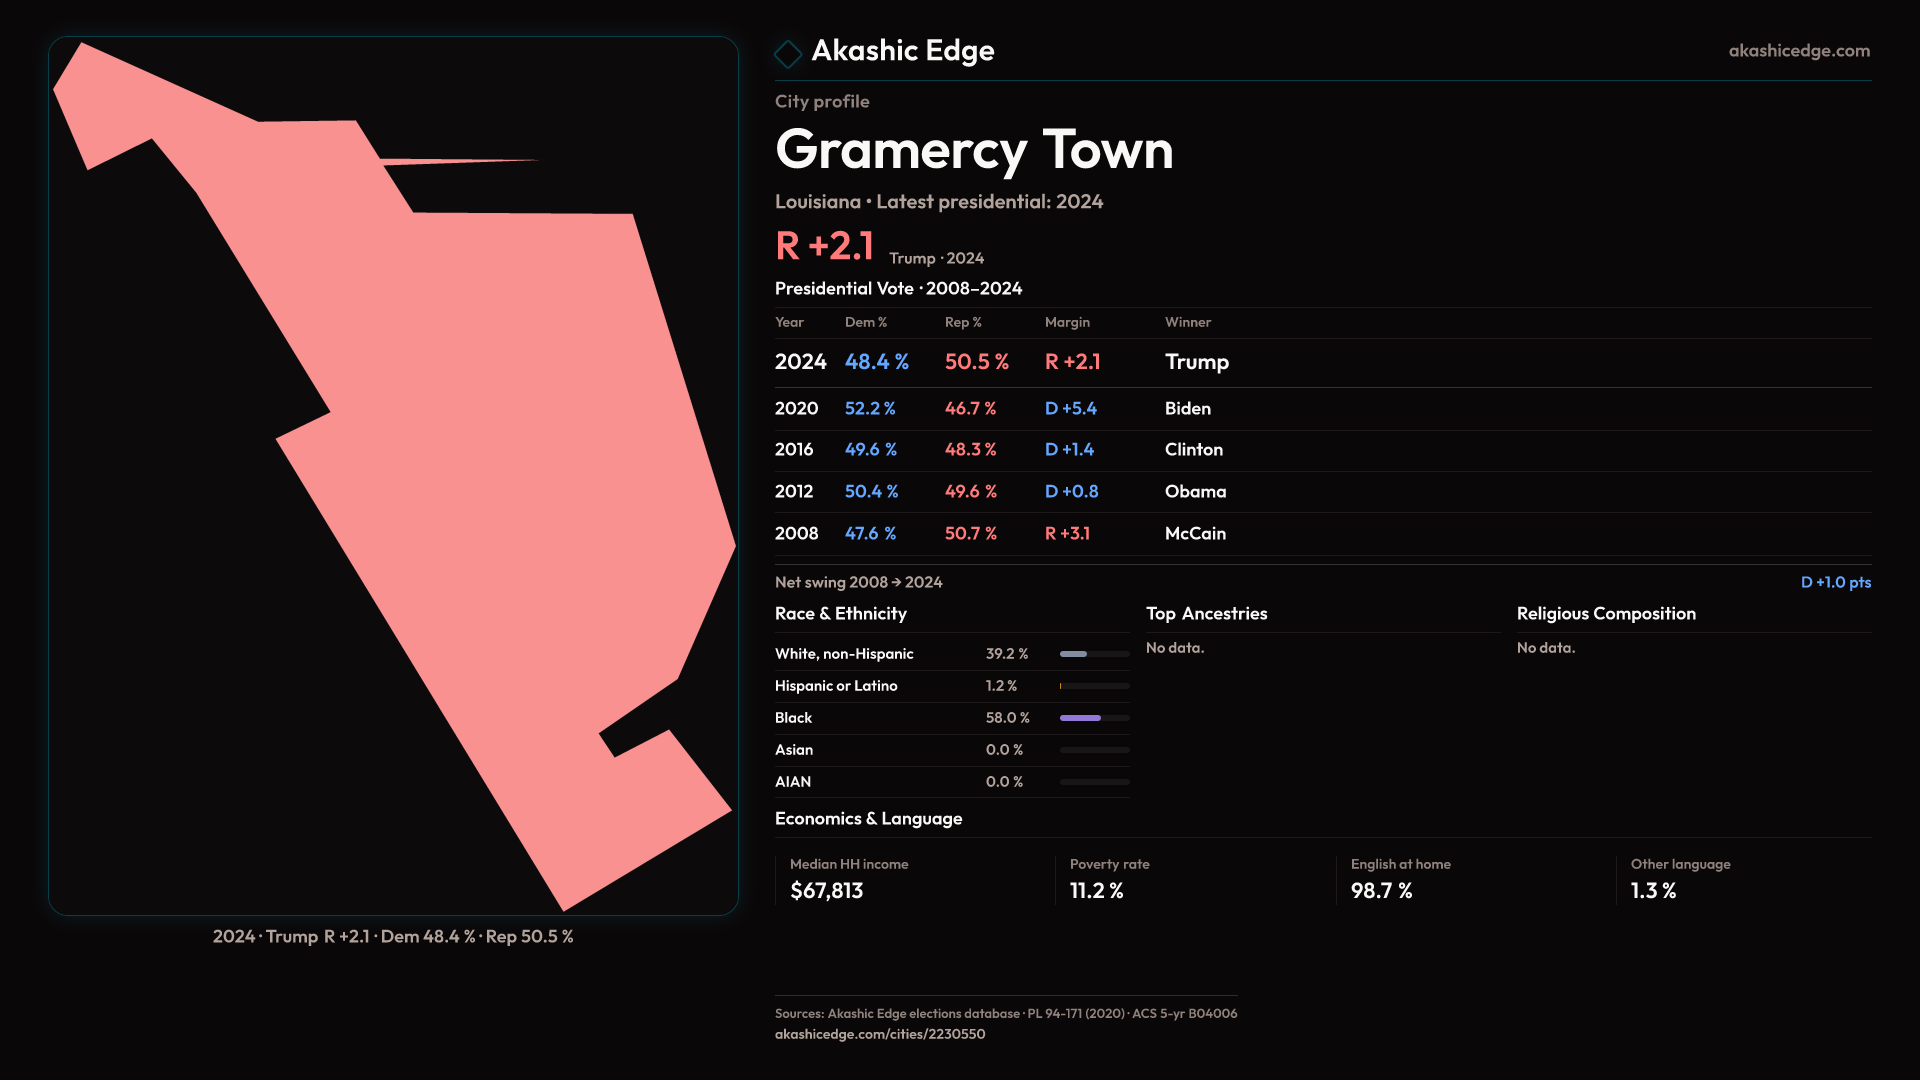Click the Winner column header
Image resolution: width=1920 pixels, height=1080 pixels.
1187,322
